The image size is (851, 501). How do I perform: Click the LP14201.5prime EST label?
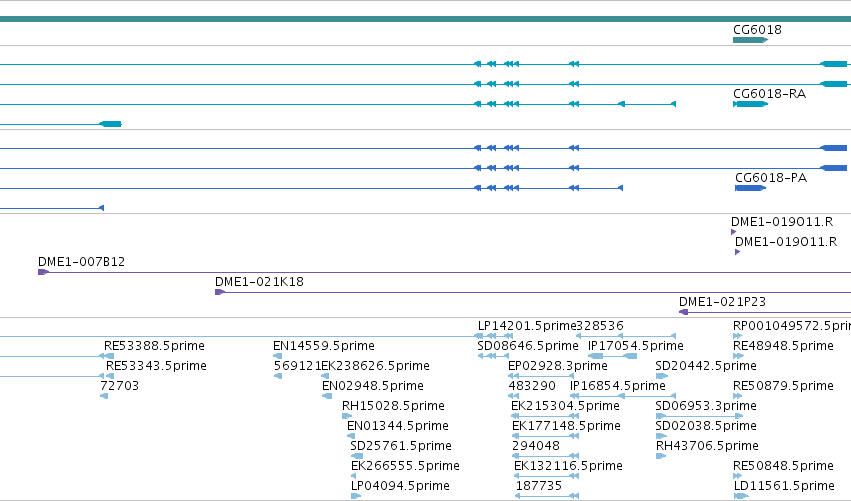click(x=526, y=326)
